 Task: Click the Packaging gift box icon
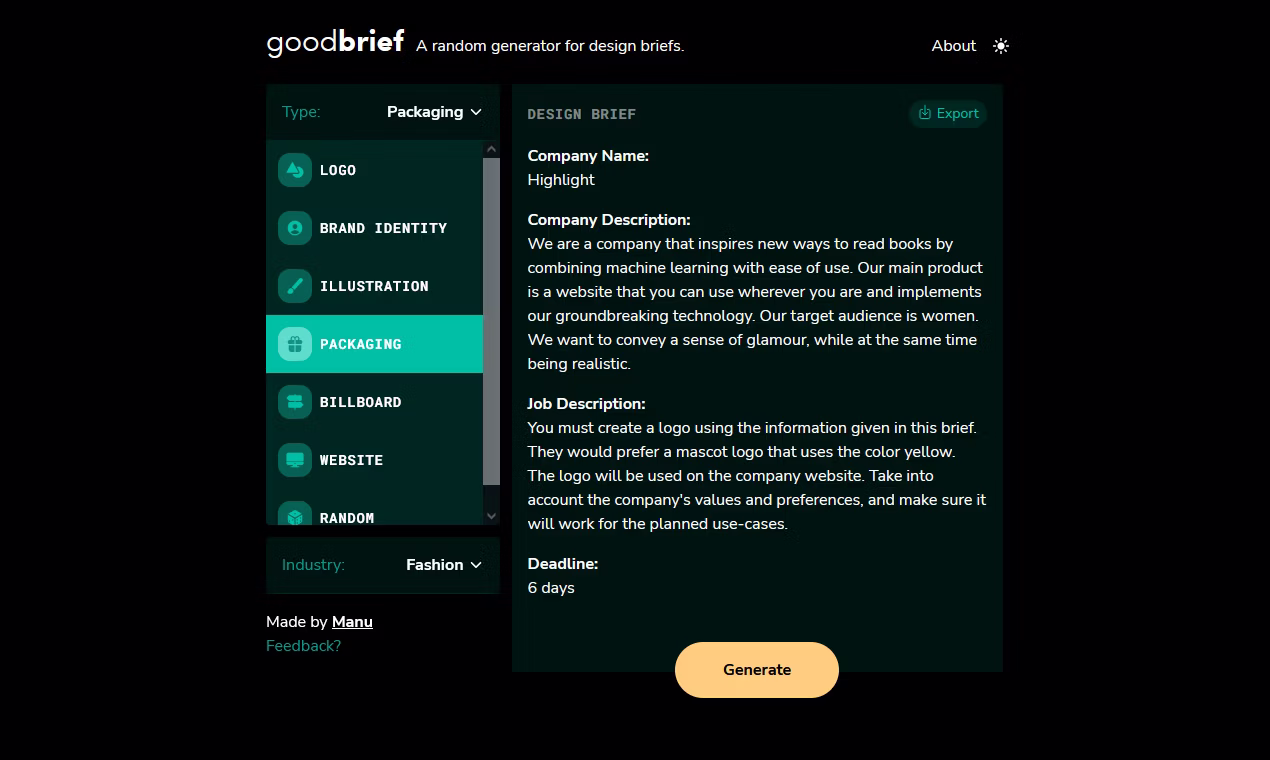pos(295,344)
